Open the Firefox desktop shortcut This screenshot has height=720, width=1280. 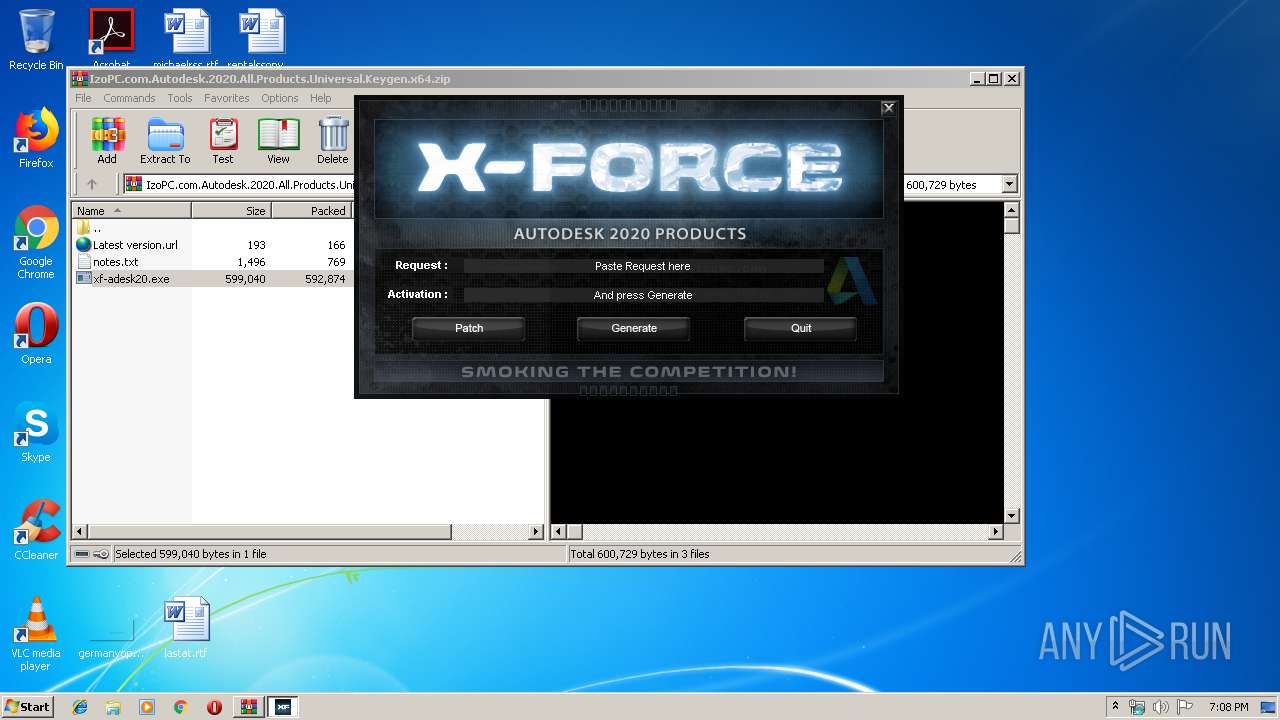coord(36,138)
